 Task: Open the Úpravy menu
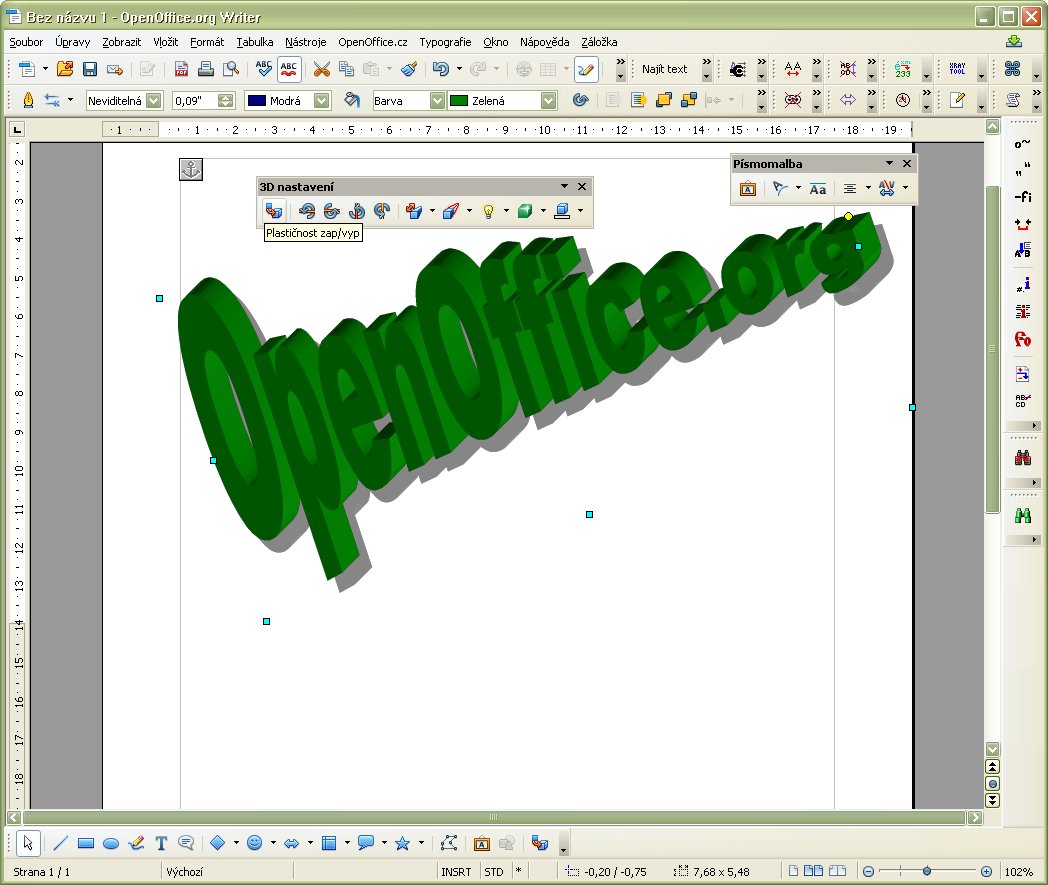coord(72,42)
